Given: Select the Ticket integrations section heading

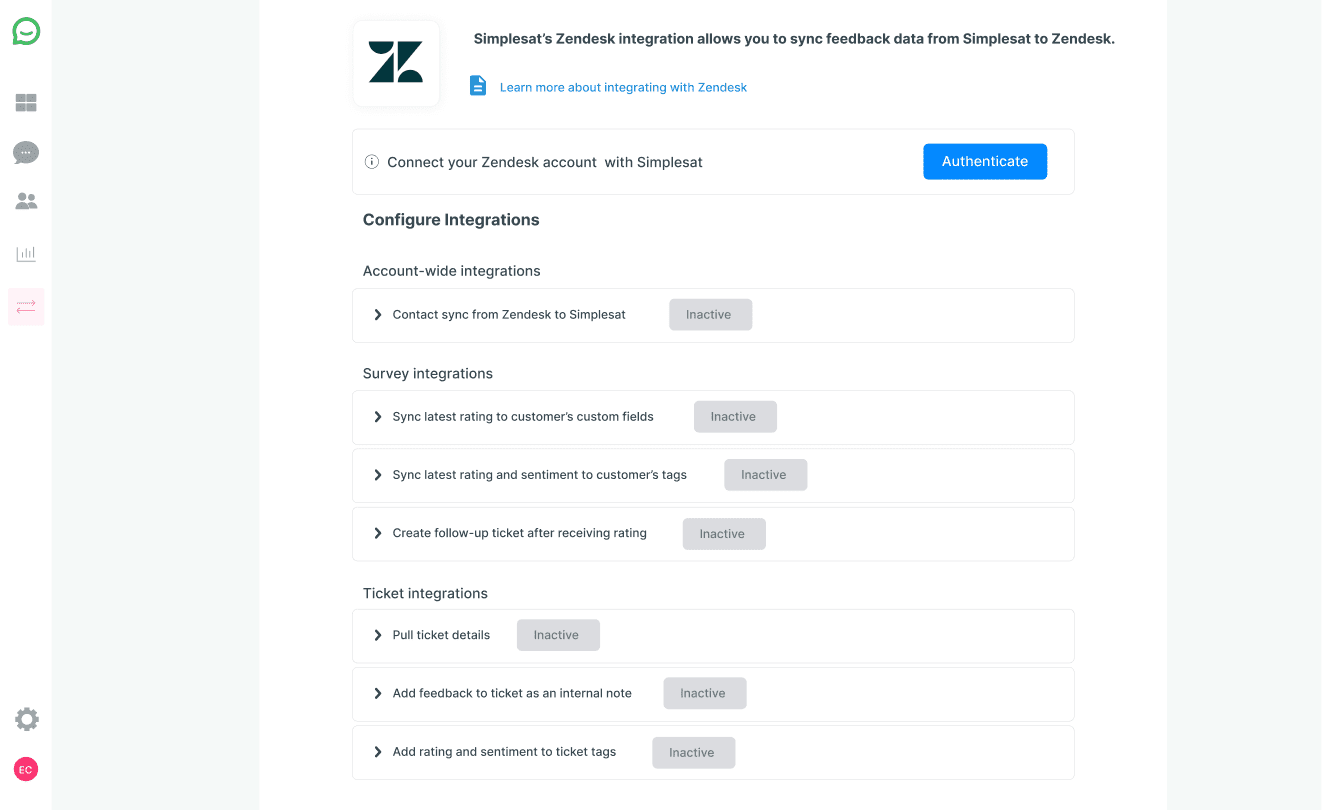Looking at the screenshot, I should tap(425, 593).
